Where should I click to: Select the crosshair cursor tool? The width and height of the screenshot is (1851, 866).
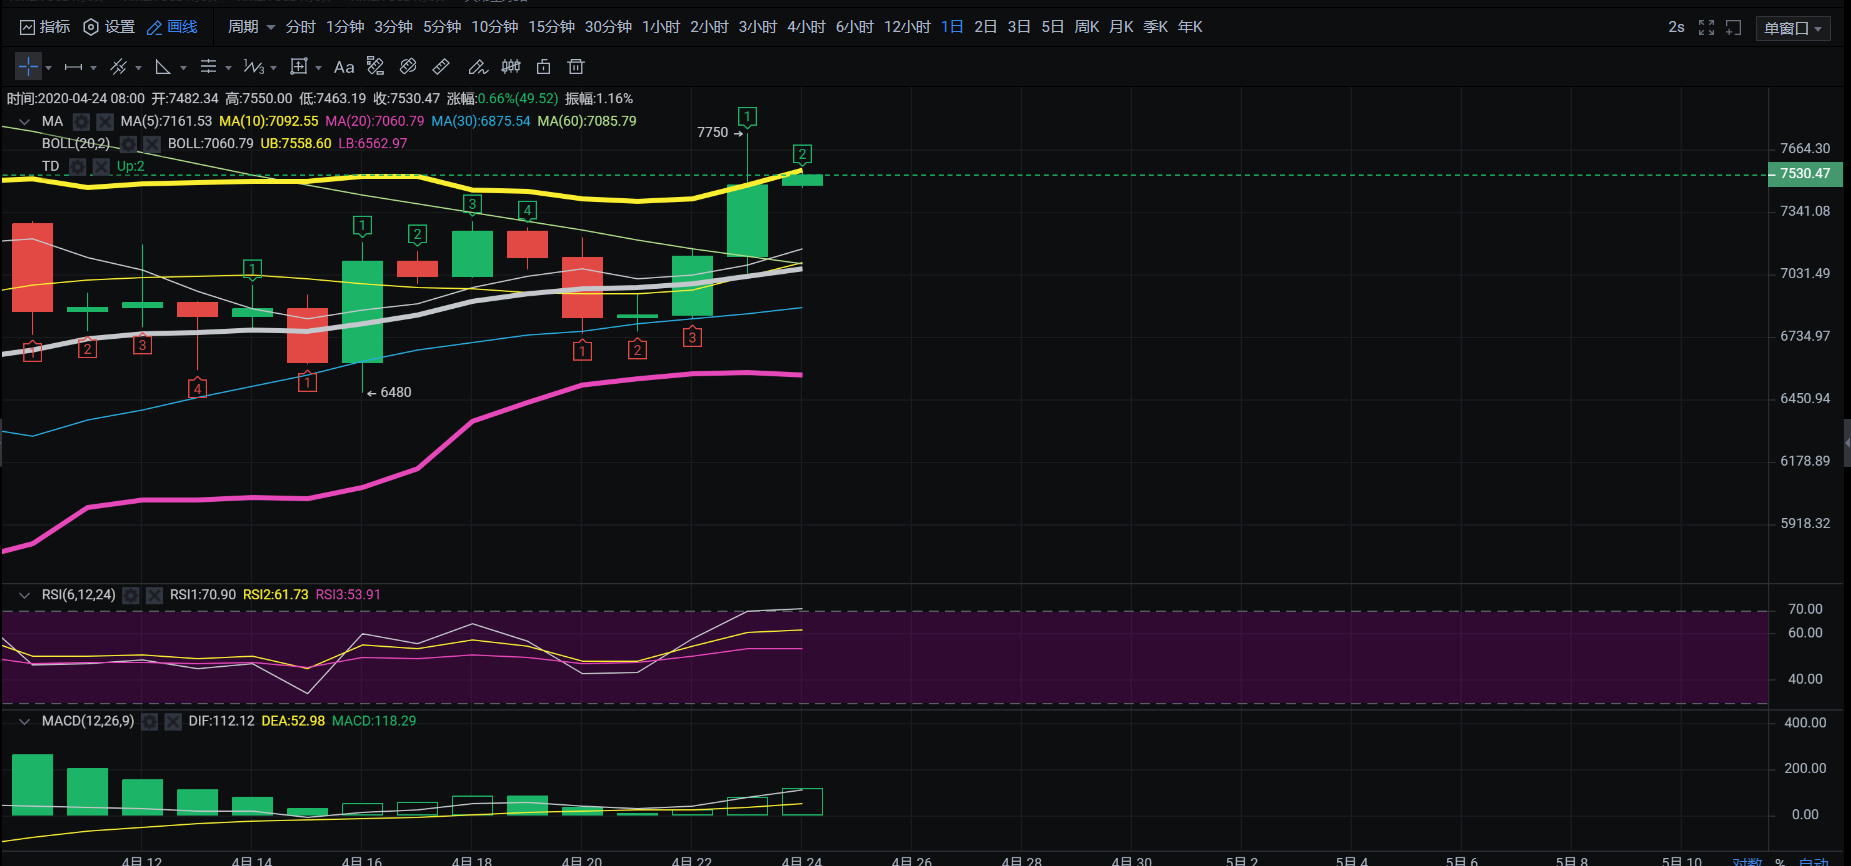click(x=28, y=67)
